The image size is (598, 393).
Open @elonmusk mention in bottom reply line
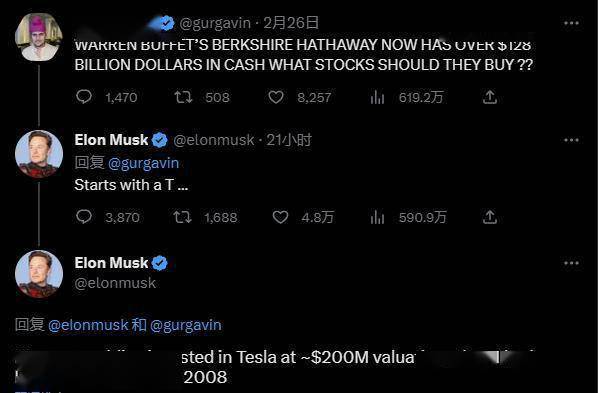point(88,325)
